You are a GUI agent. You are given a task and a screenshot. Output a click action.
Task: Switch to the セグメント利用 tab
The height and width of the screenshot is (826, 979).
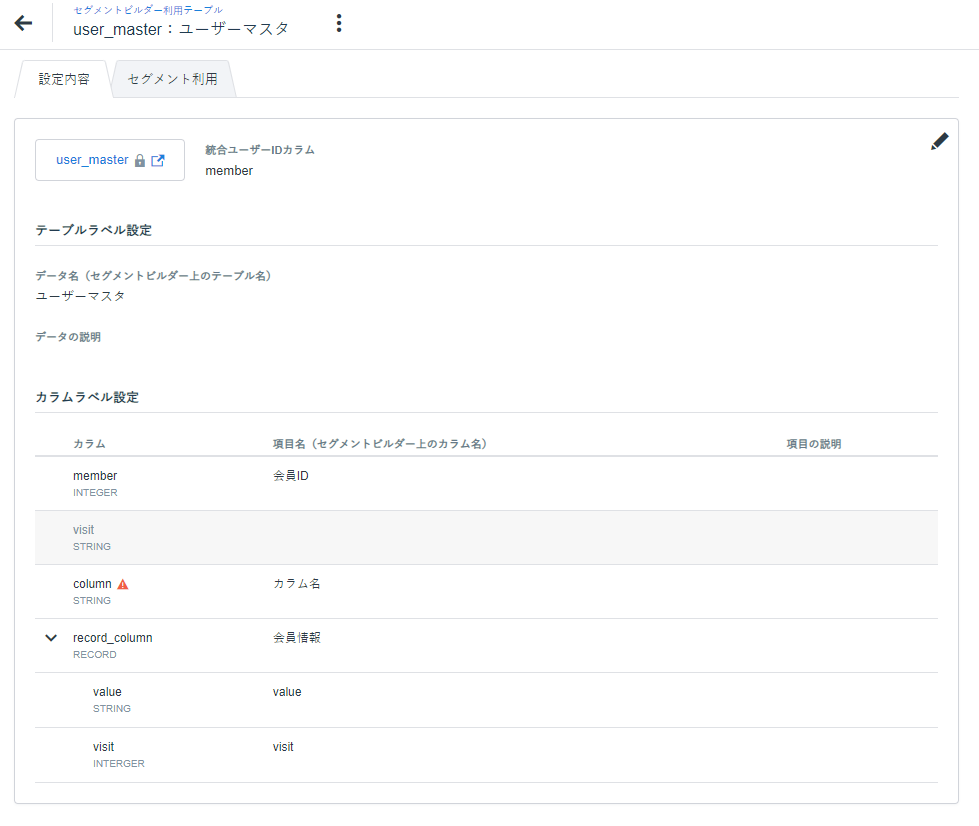172,79
